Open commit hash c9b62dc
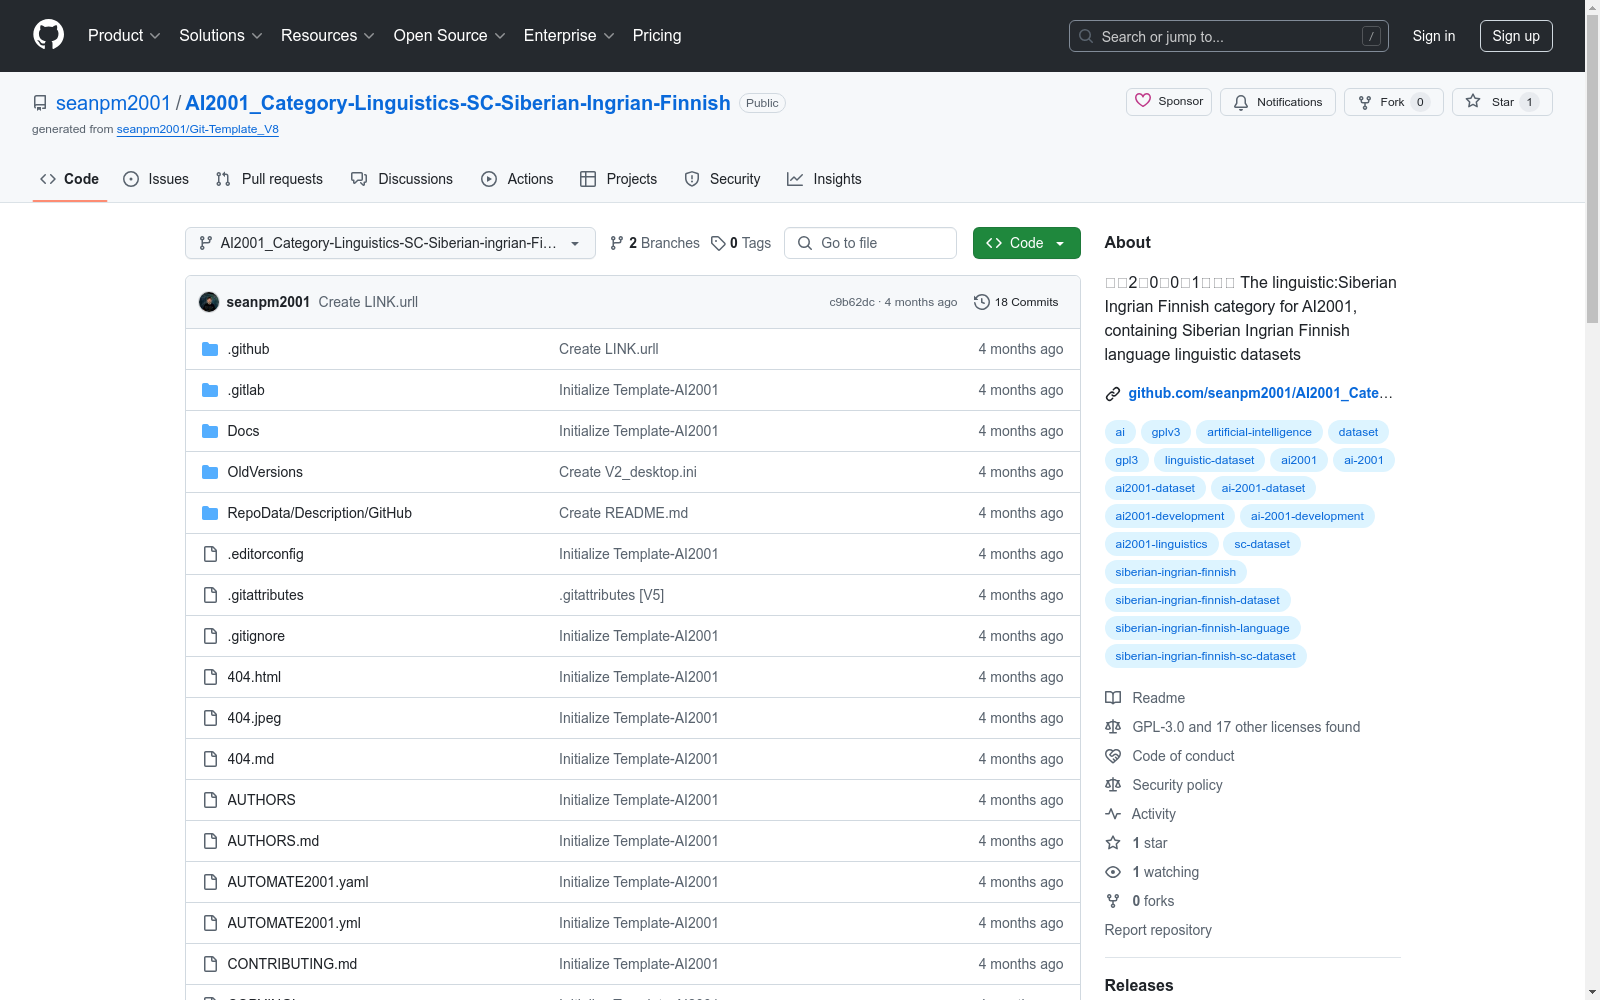Screen dimensions: 1600x1000 [x=852, y=302]
